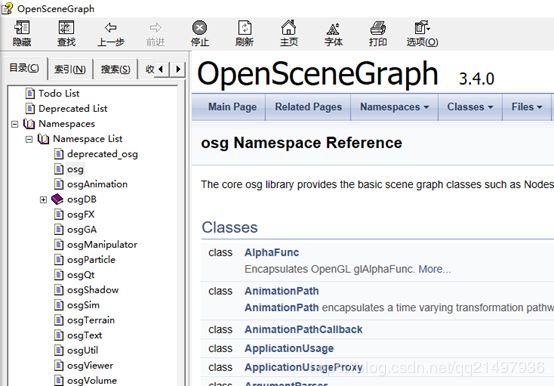Switch to the Search 搜索(S) tab
The width and height of the screenshot is (554, 386).
116,69
